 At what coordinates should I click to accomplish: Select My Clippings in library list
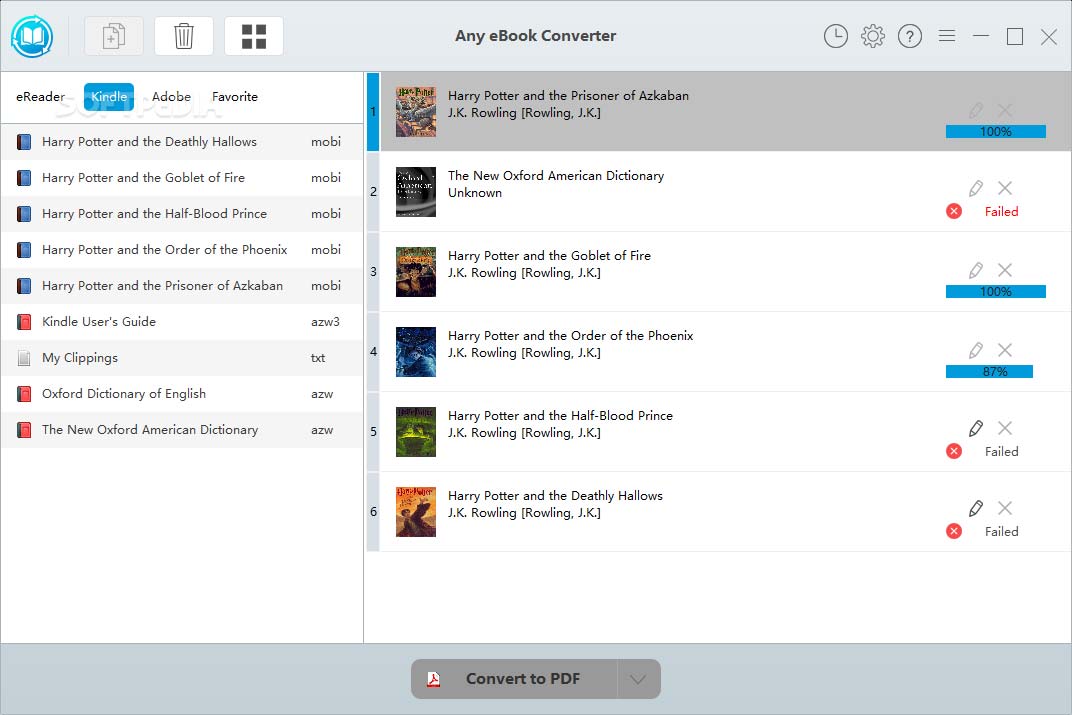pyautogui.click(x=181, y=358)
